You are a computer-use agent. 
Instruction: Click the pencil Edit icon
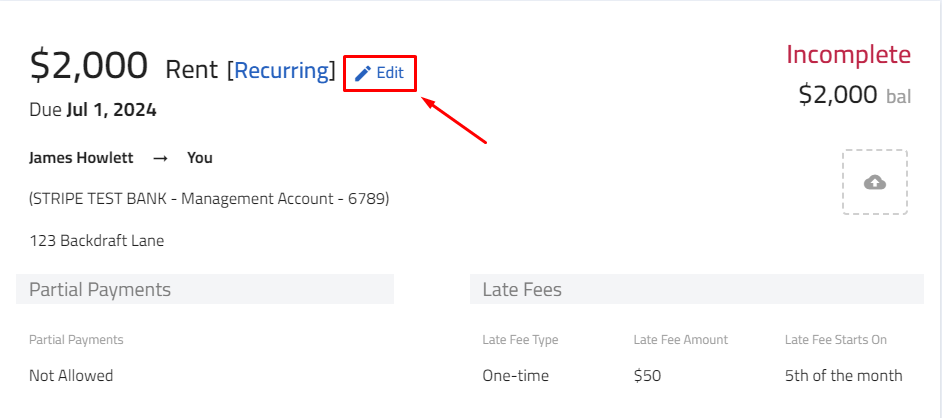(363, 73)
